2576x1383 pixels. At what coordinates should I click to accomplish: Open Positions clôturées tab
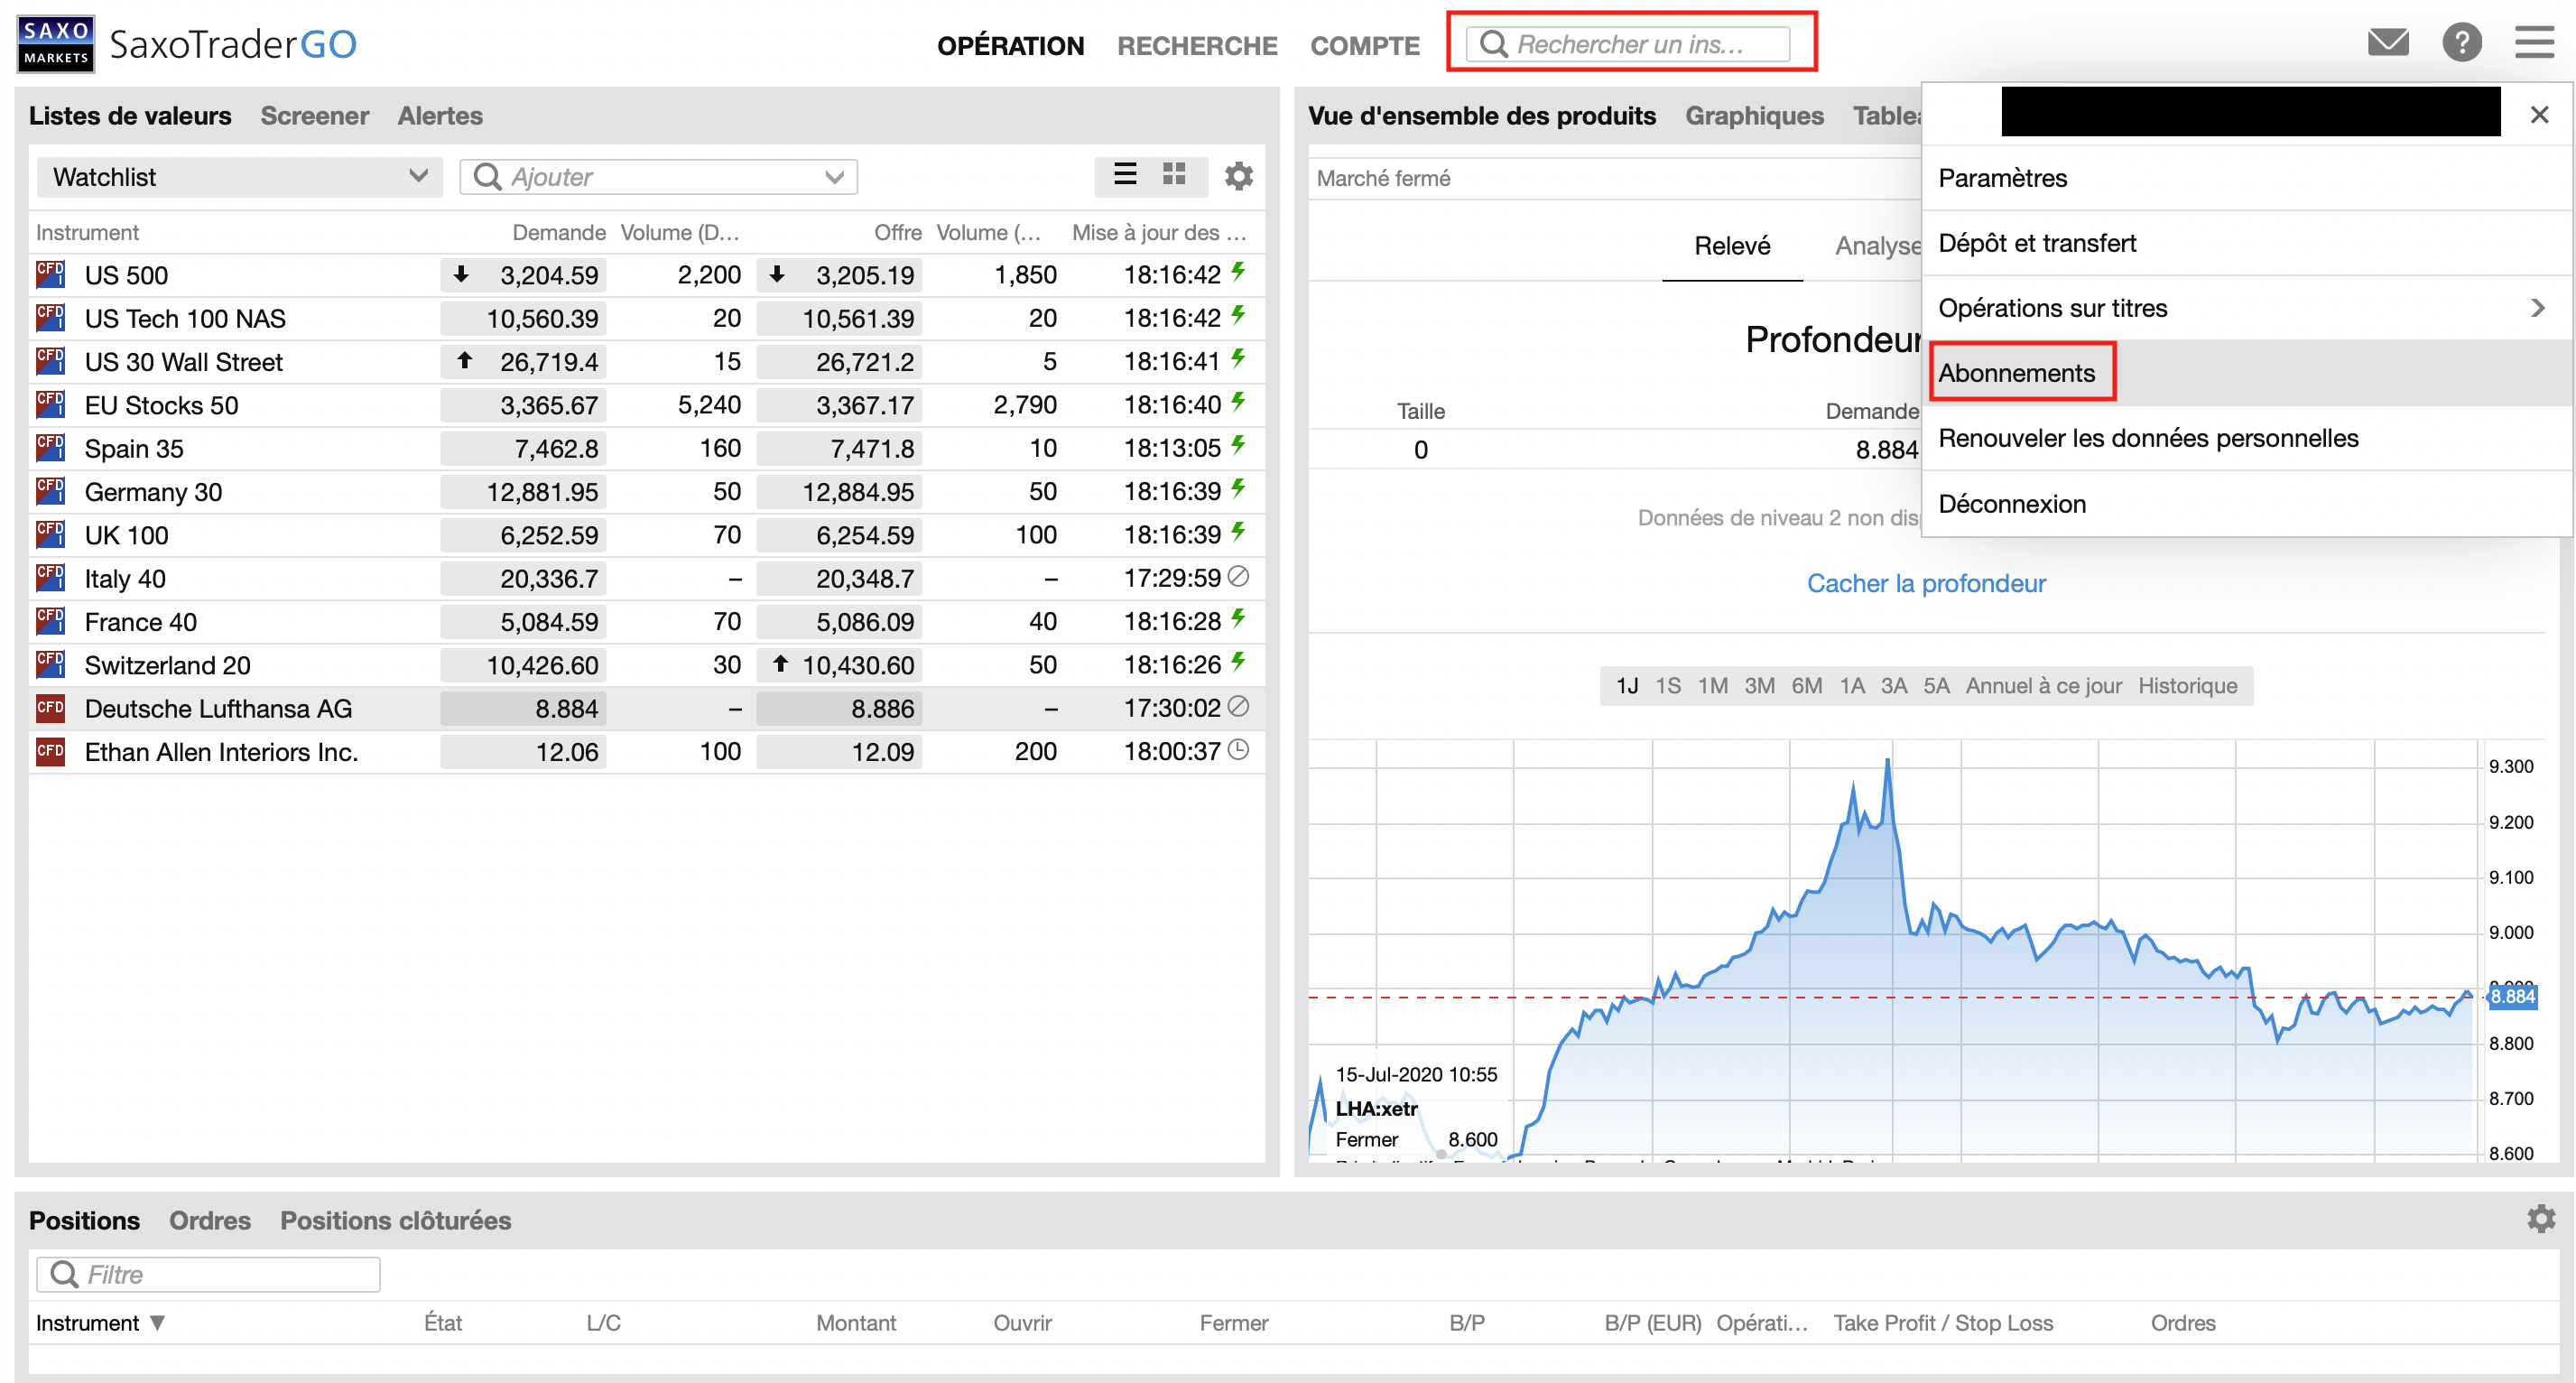point(395,1220)
